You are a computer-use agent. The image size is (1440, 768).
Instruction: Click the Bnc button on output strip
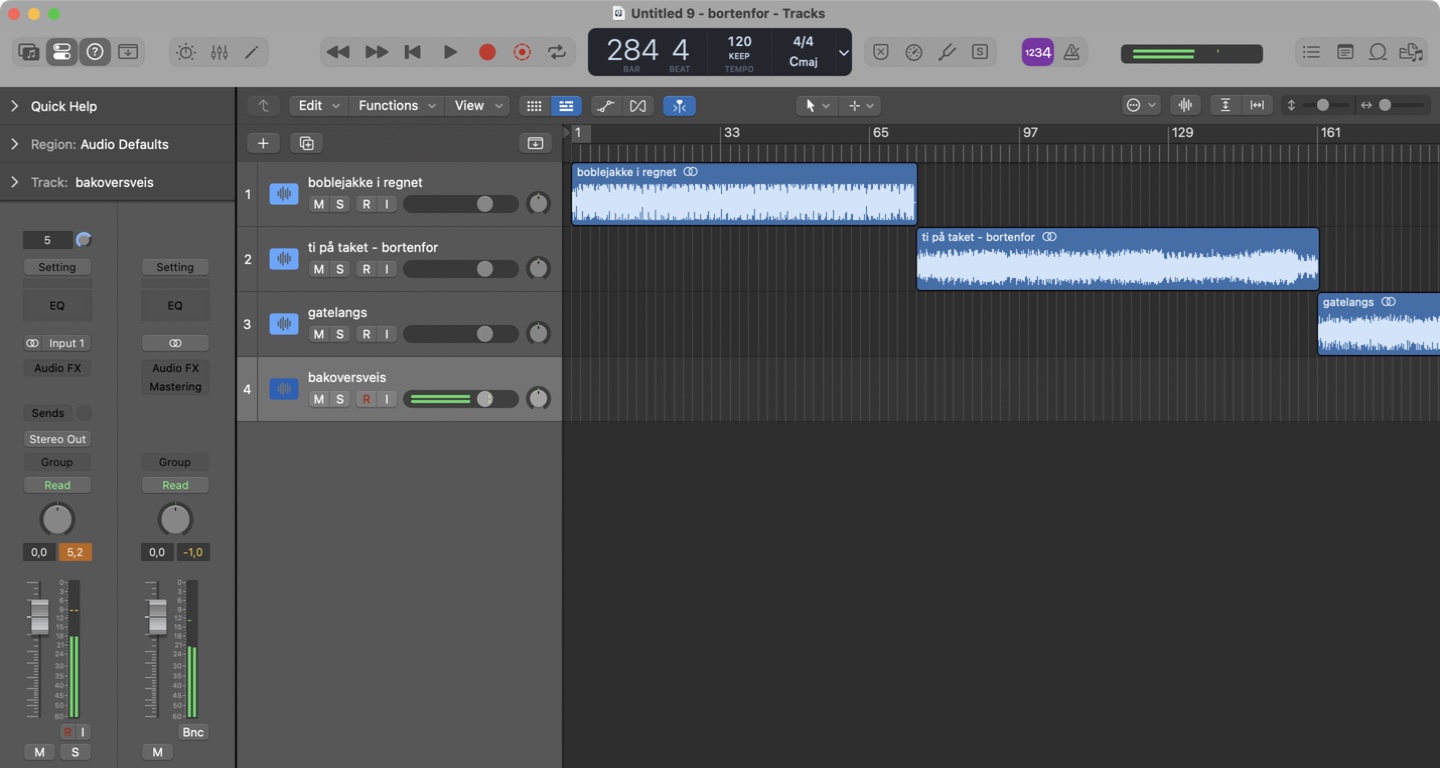(x=192, y=732)
